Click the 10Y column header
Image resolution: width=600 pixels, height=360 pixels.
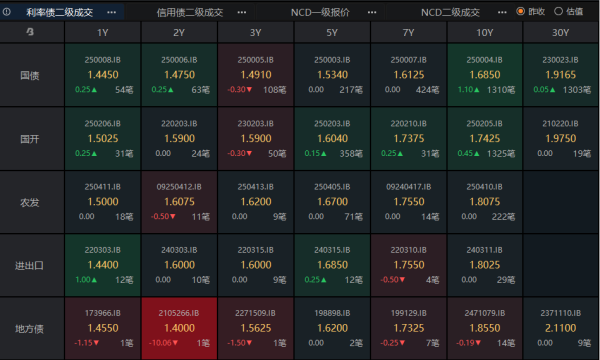(485, 33)
